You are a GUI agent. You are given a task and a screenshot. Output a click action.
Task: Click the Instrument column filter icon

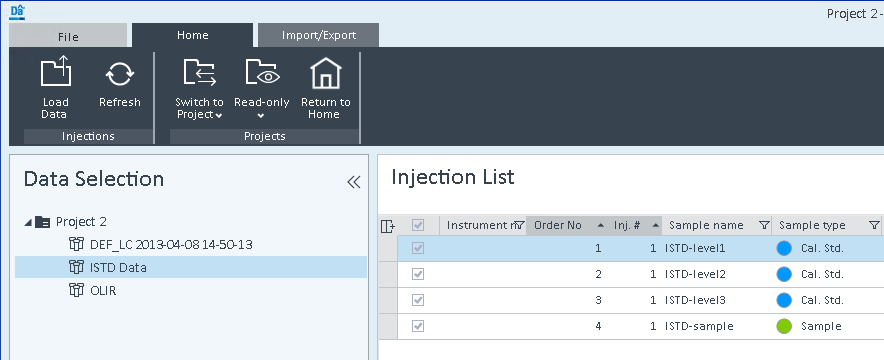pyautogui.click(x=520, y=225)
